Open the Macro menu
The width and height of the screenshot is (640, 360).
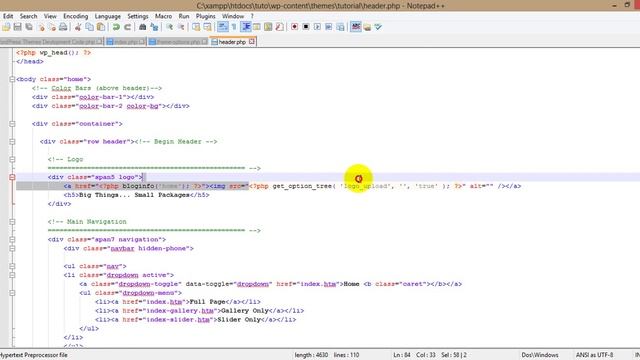click(x=163, y=16)
